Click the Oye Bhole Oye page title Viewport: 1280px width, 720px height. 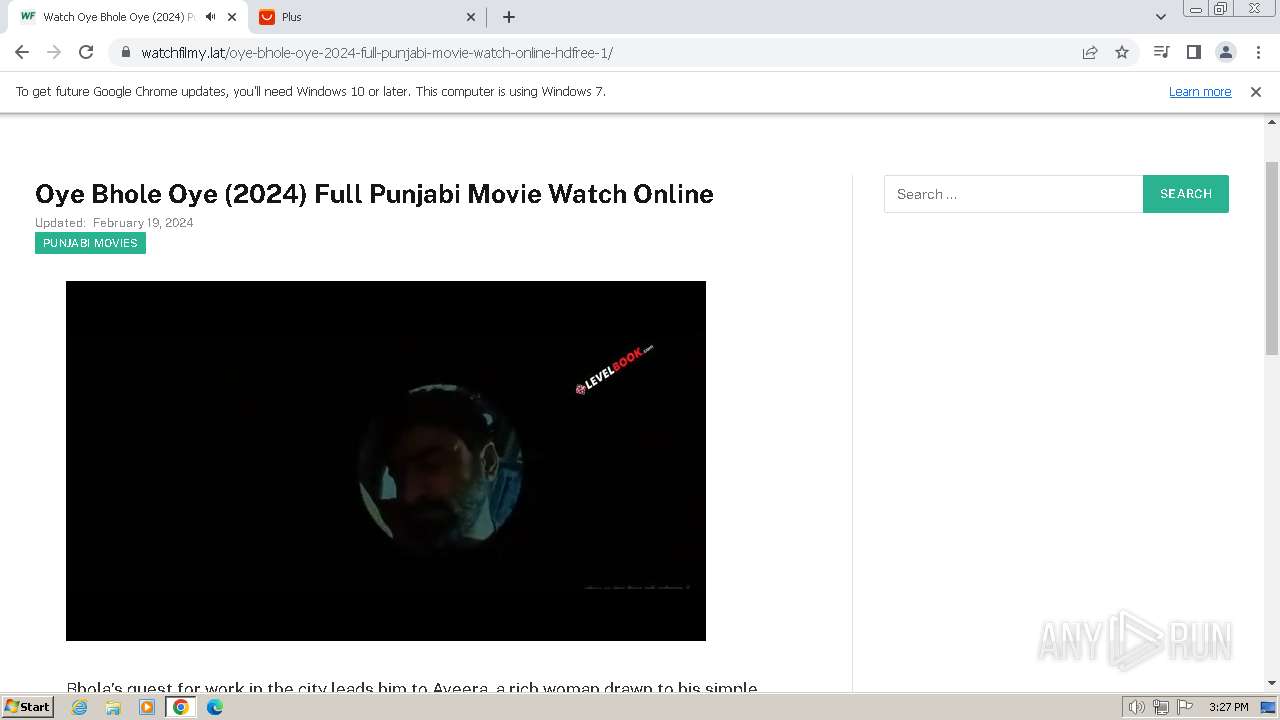click(x=374, y=194)
